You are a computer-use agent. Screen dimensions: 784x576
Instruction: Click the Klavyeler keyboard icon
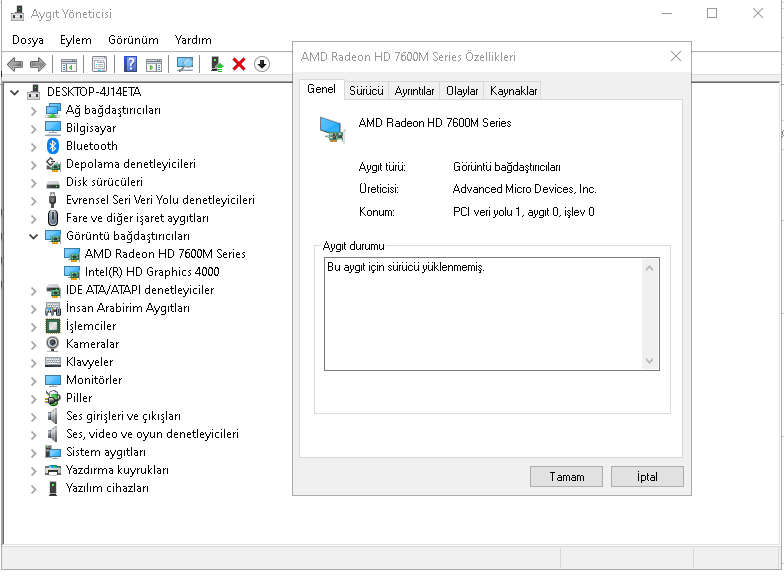pyautogui.click(x=52, y=362)
